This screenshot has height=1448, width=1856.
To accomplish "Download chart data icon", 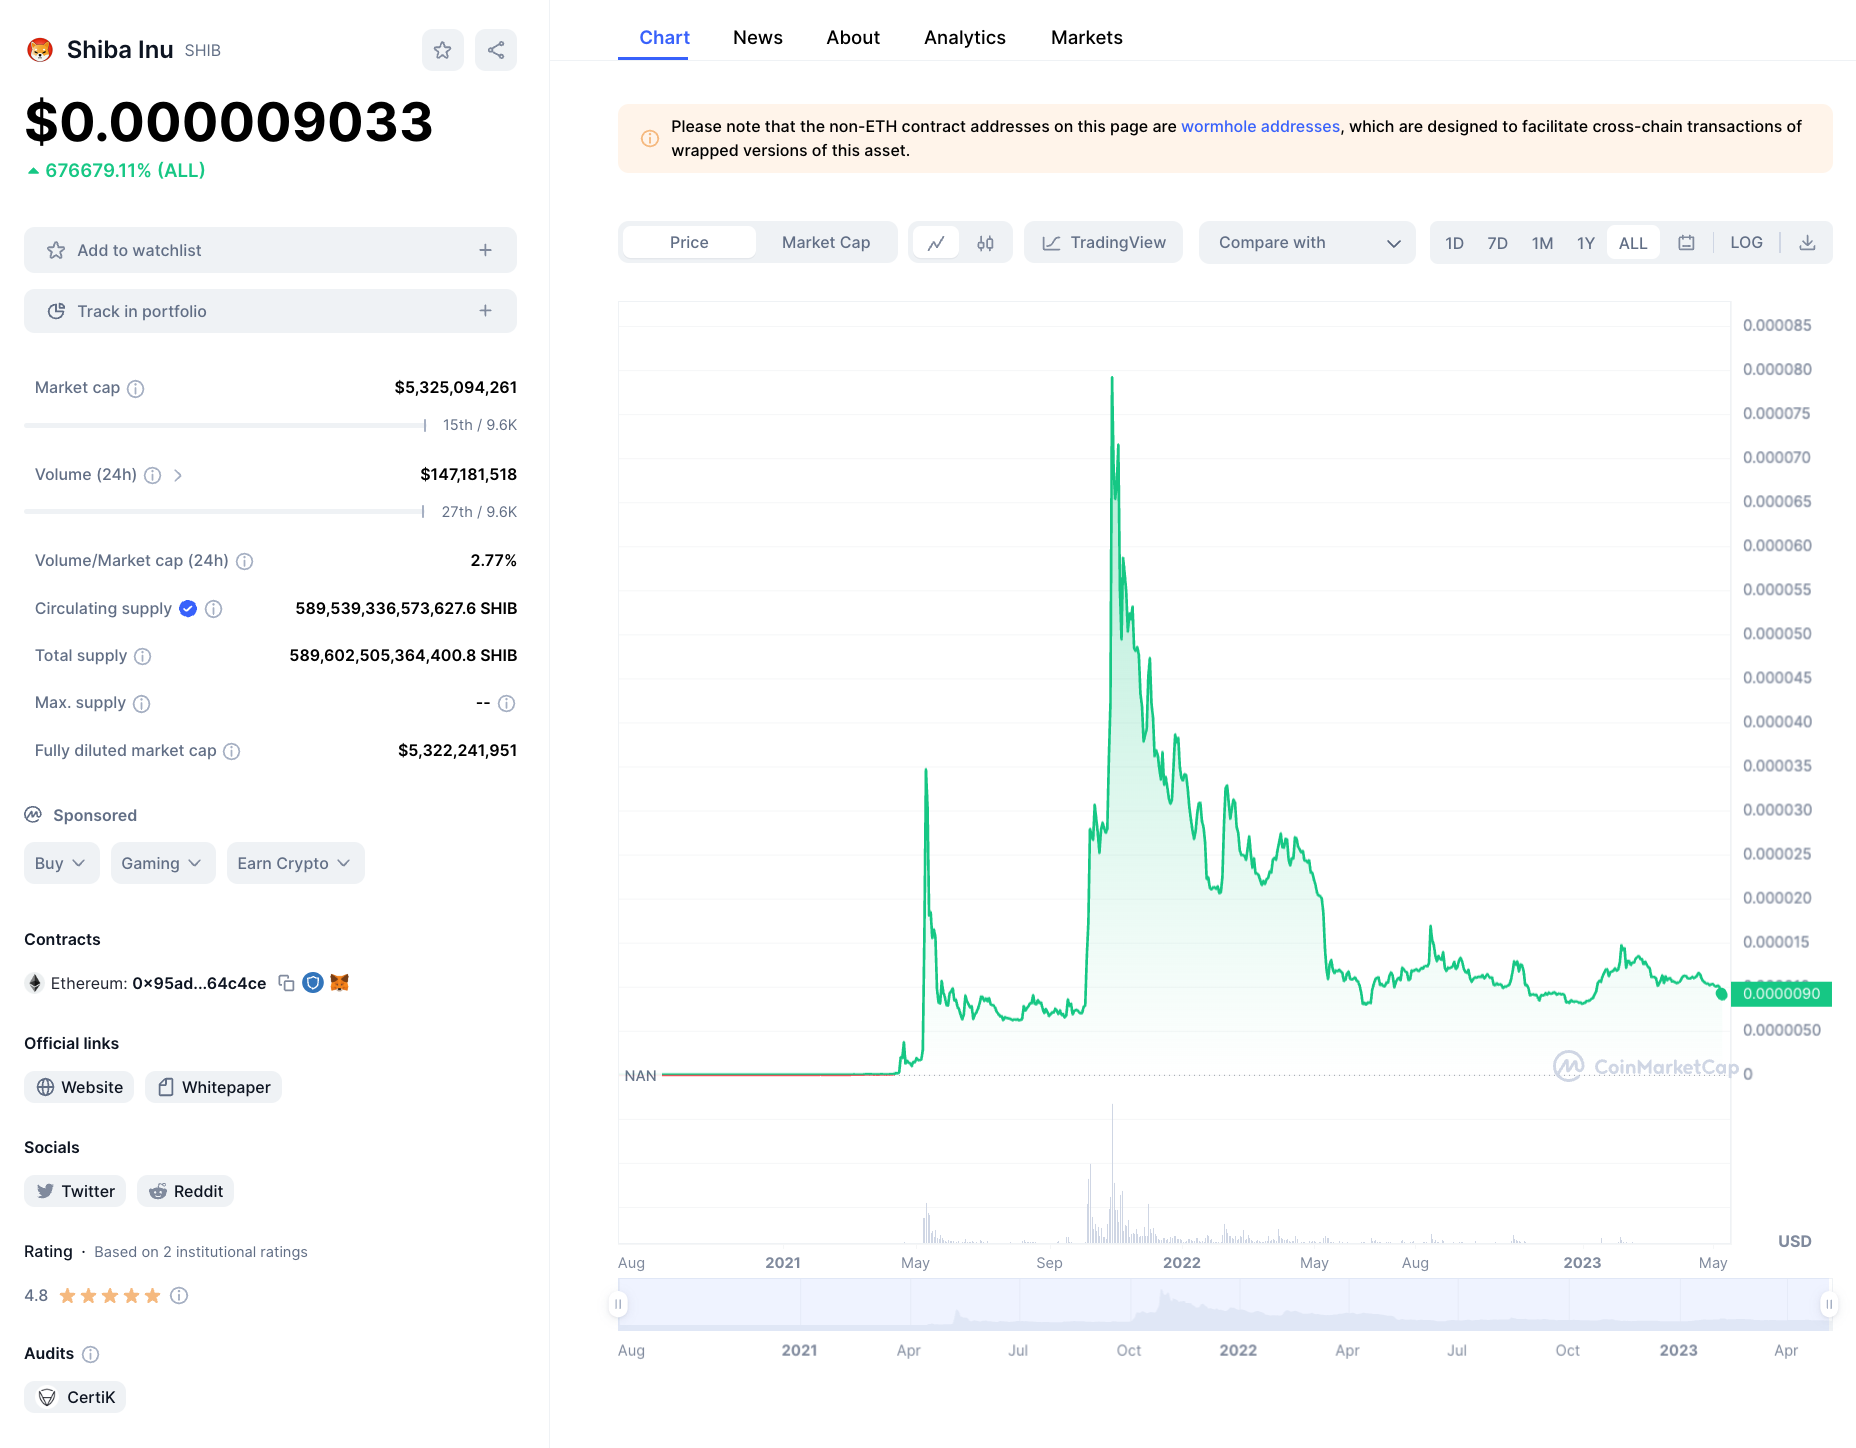I will click(x=1807, y=243).
